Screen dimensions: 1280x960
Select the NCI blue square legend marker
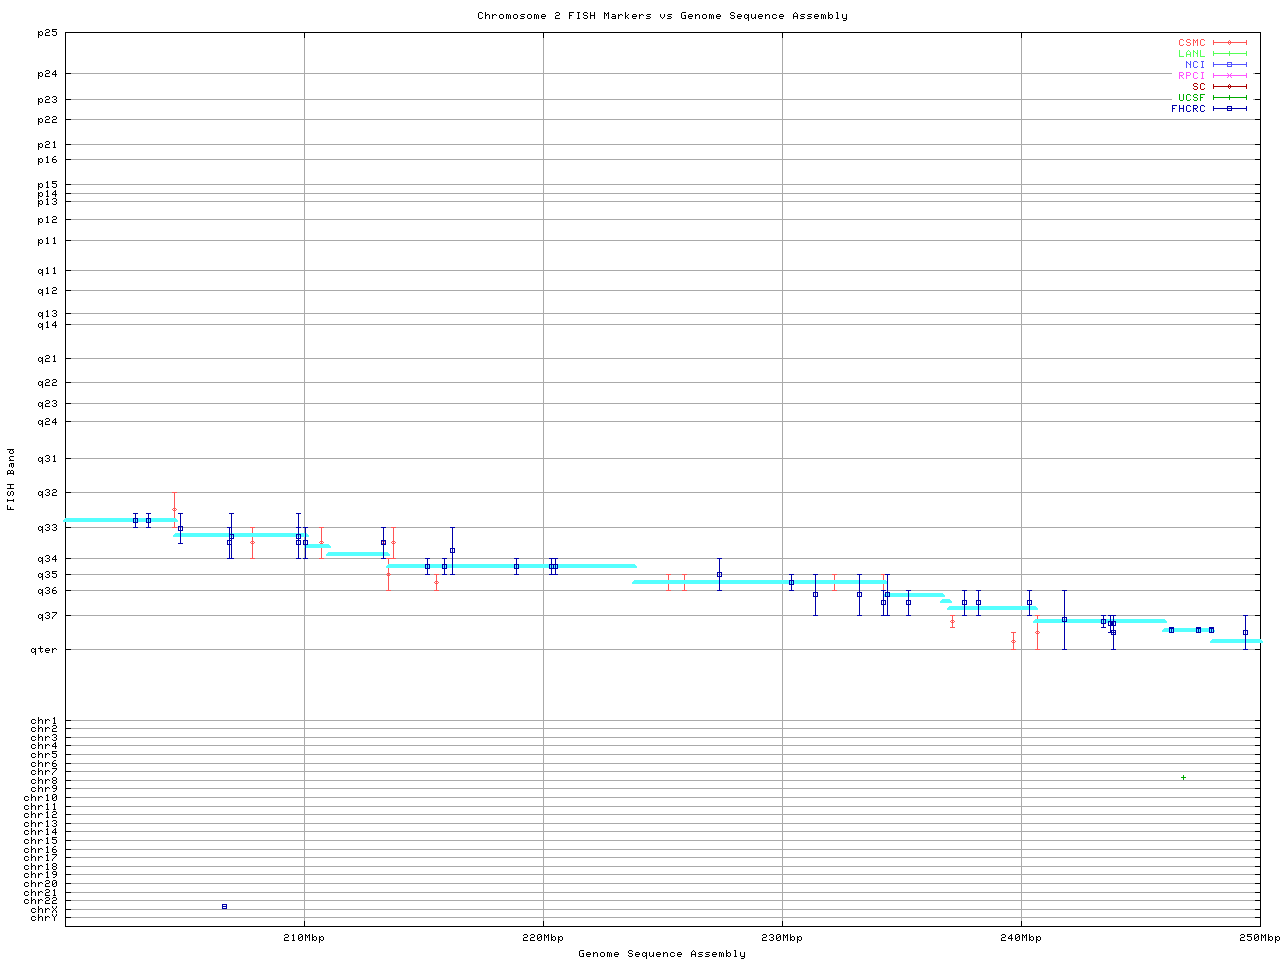click(x=1229, y=65)
